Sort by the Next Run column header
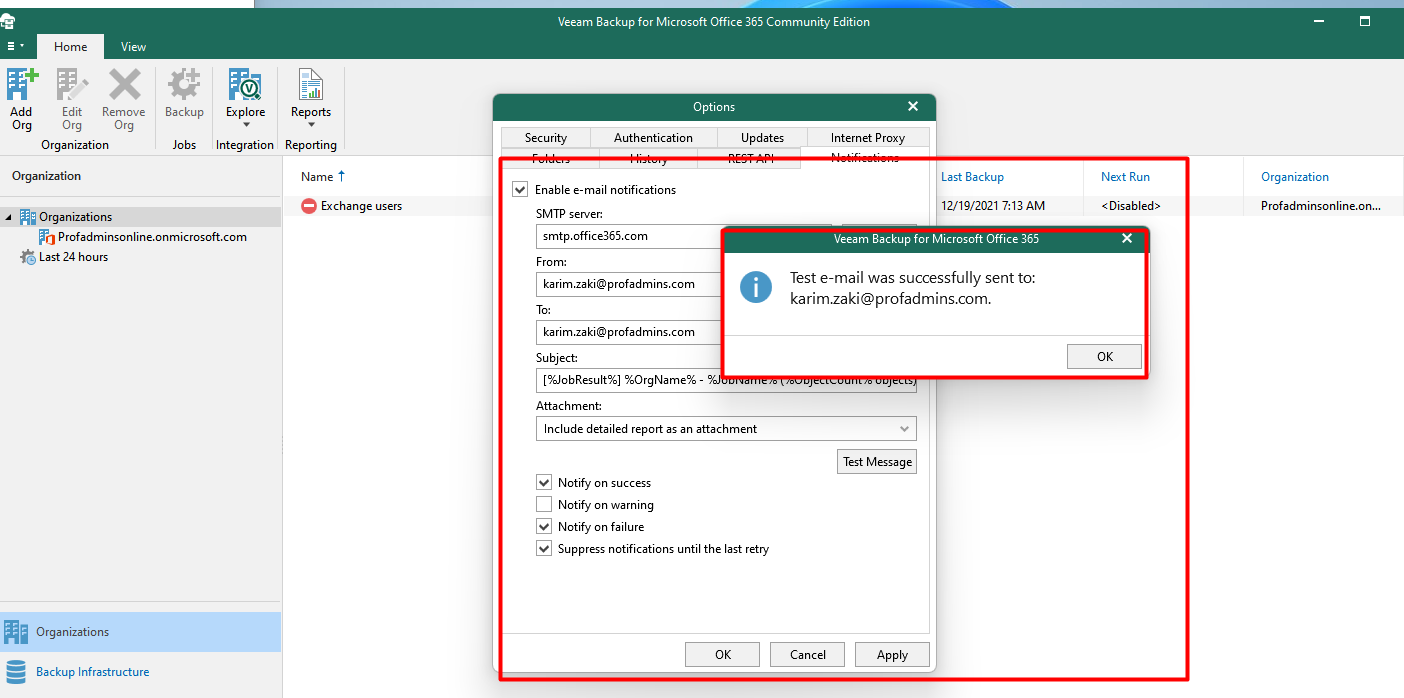Screen dimensions: 1404x698 (x=1125, y=177)
